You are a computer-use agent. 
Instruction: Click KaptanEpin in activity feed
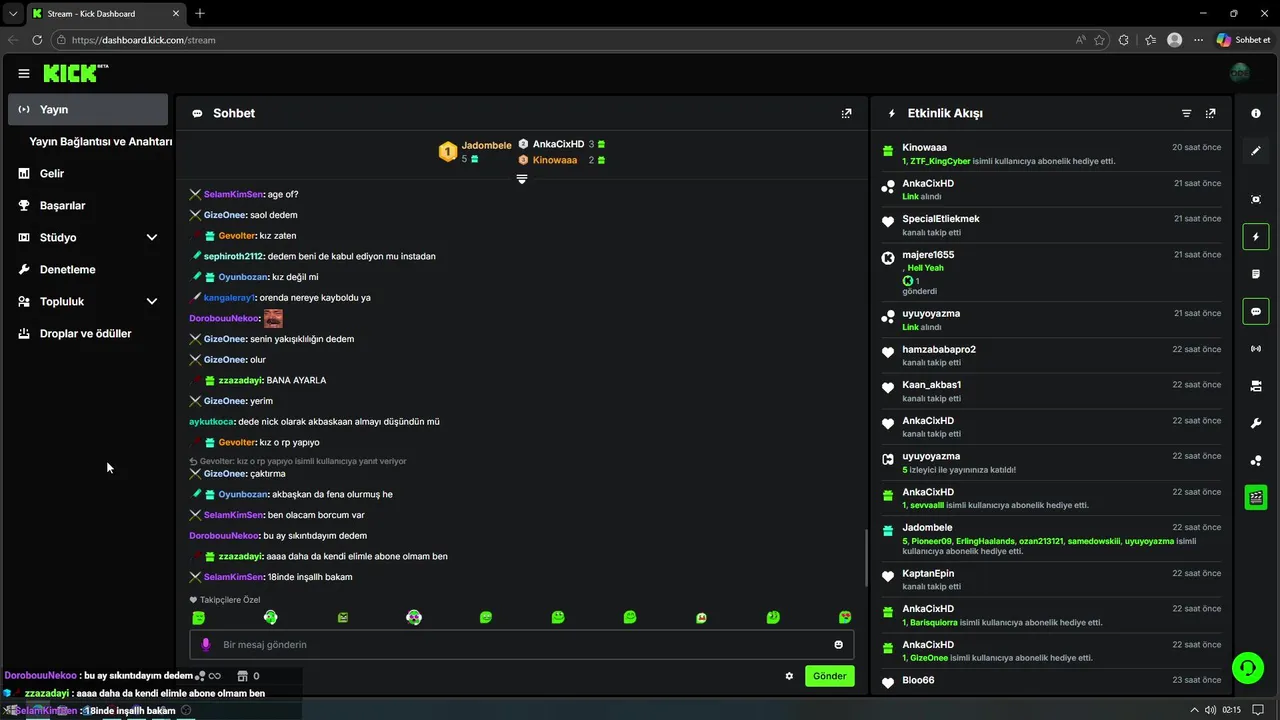click(x=928, y=574)
